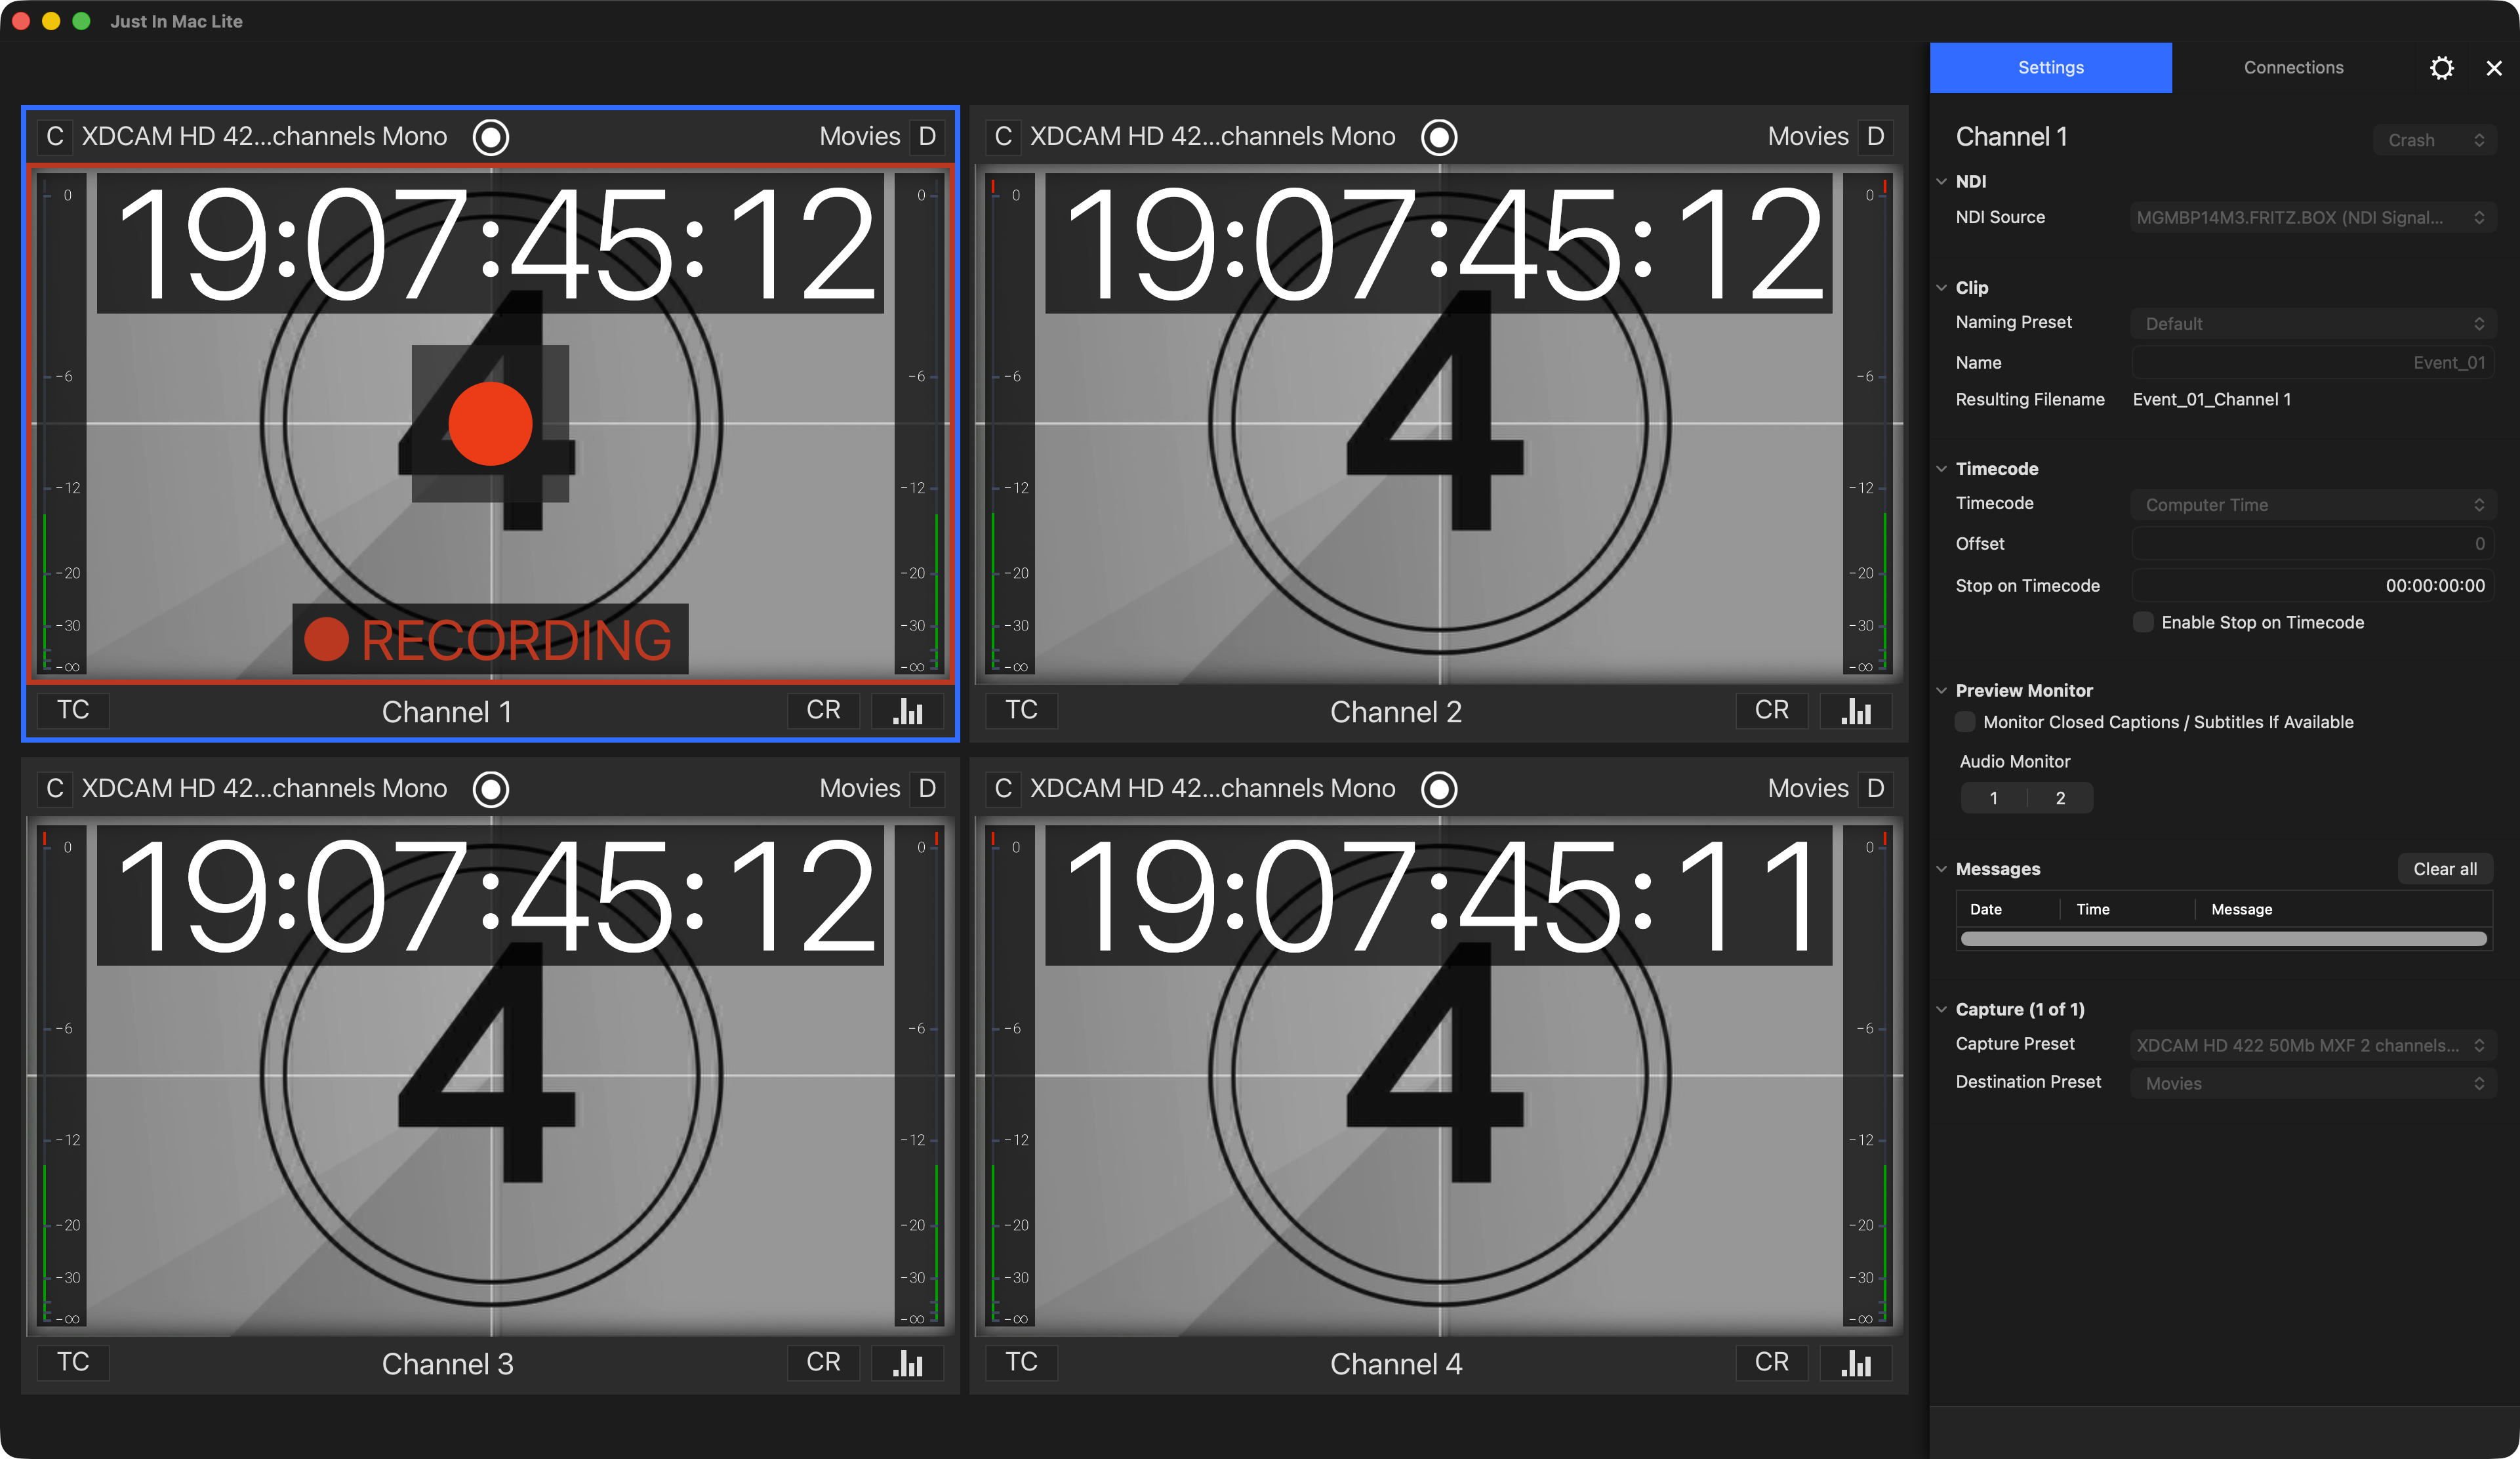Image resolution: width=2520 pixels, height=1459 pixels.
Task: Check Monitor Closed Captions / Subtitles option
Action: [x=1965, y=722]
